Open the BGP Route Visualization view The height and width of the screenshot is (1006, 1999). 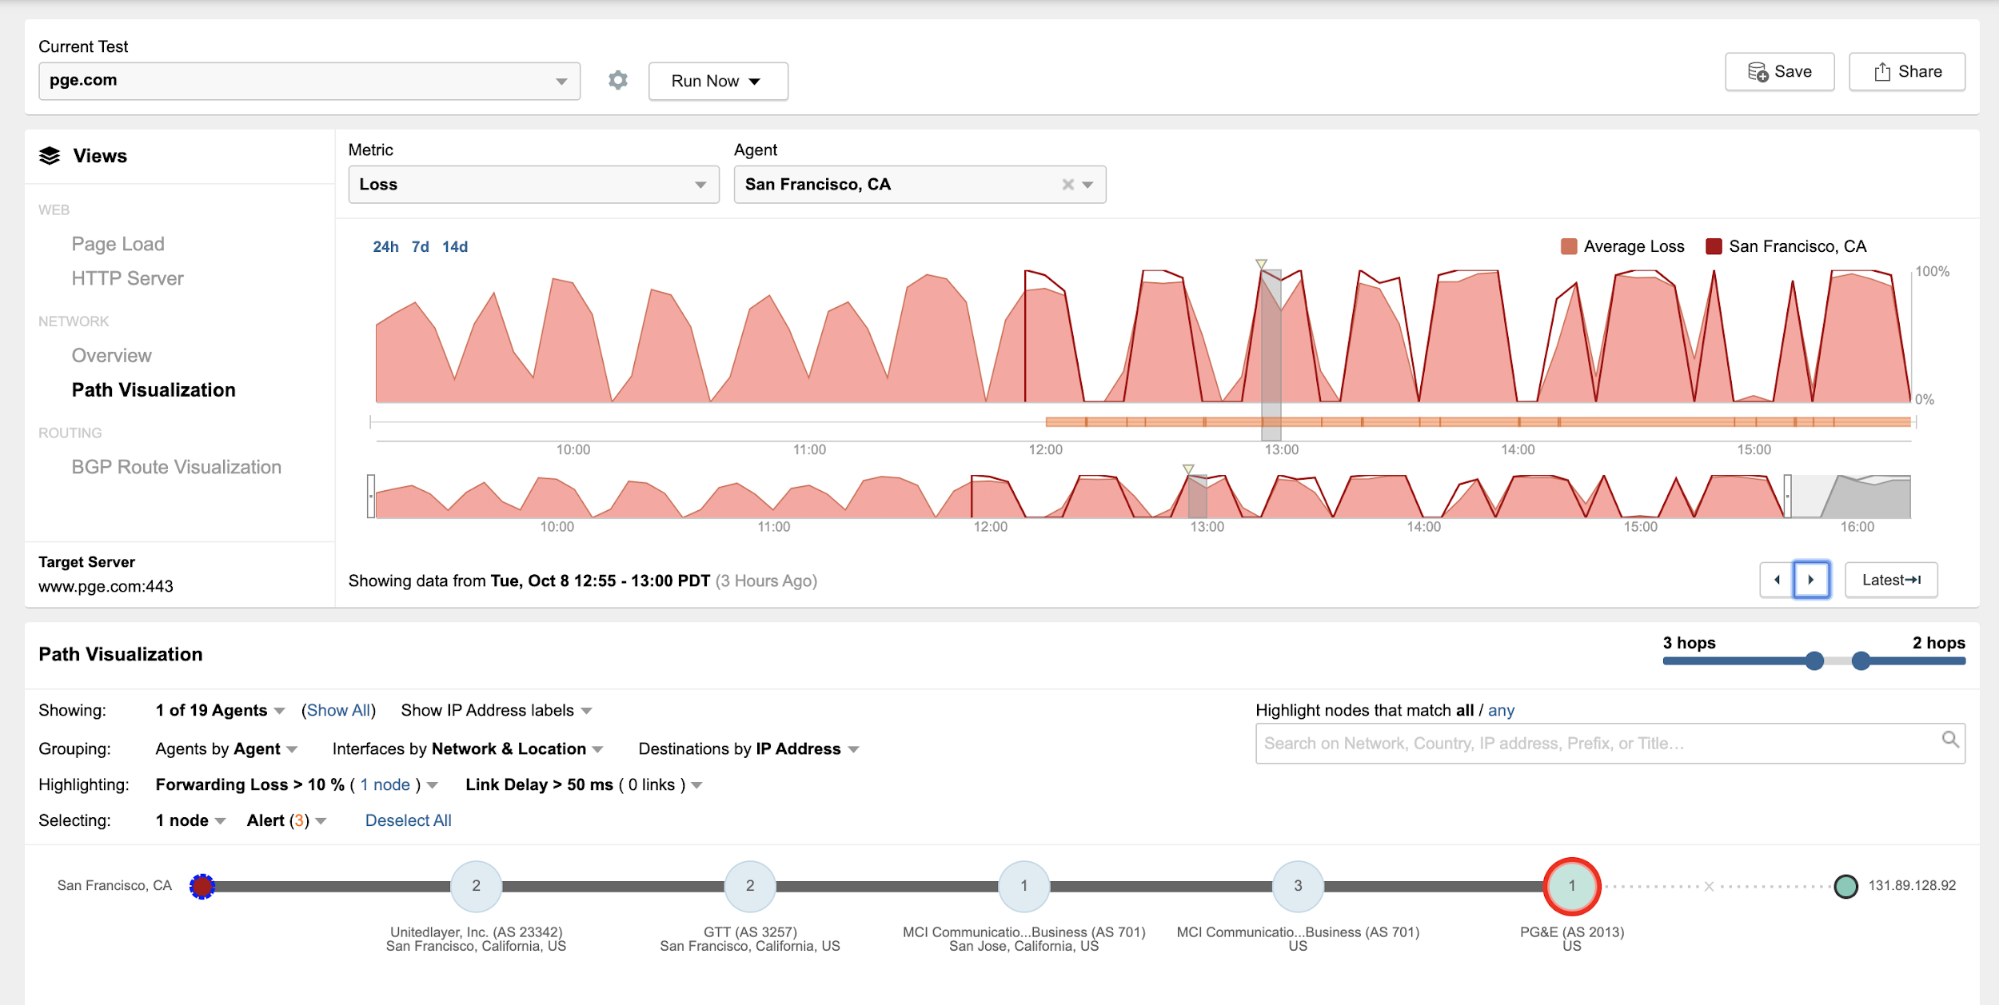click(176, 467)
